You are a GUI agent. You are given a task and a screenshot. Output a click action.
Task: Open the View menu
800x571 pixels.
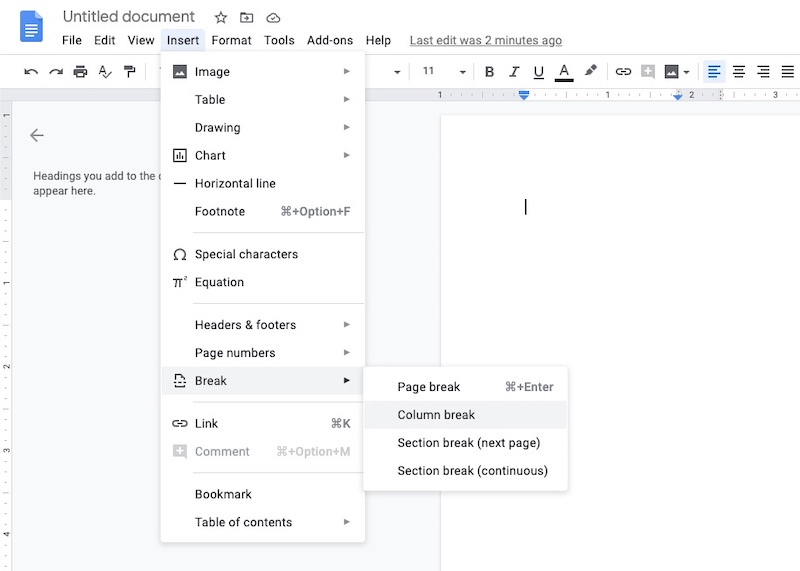pyautogui.click(x=141, y=40)
